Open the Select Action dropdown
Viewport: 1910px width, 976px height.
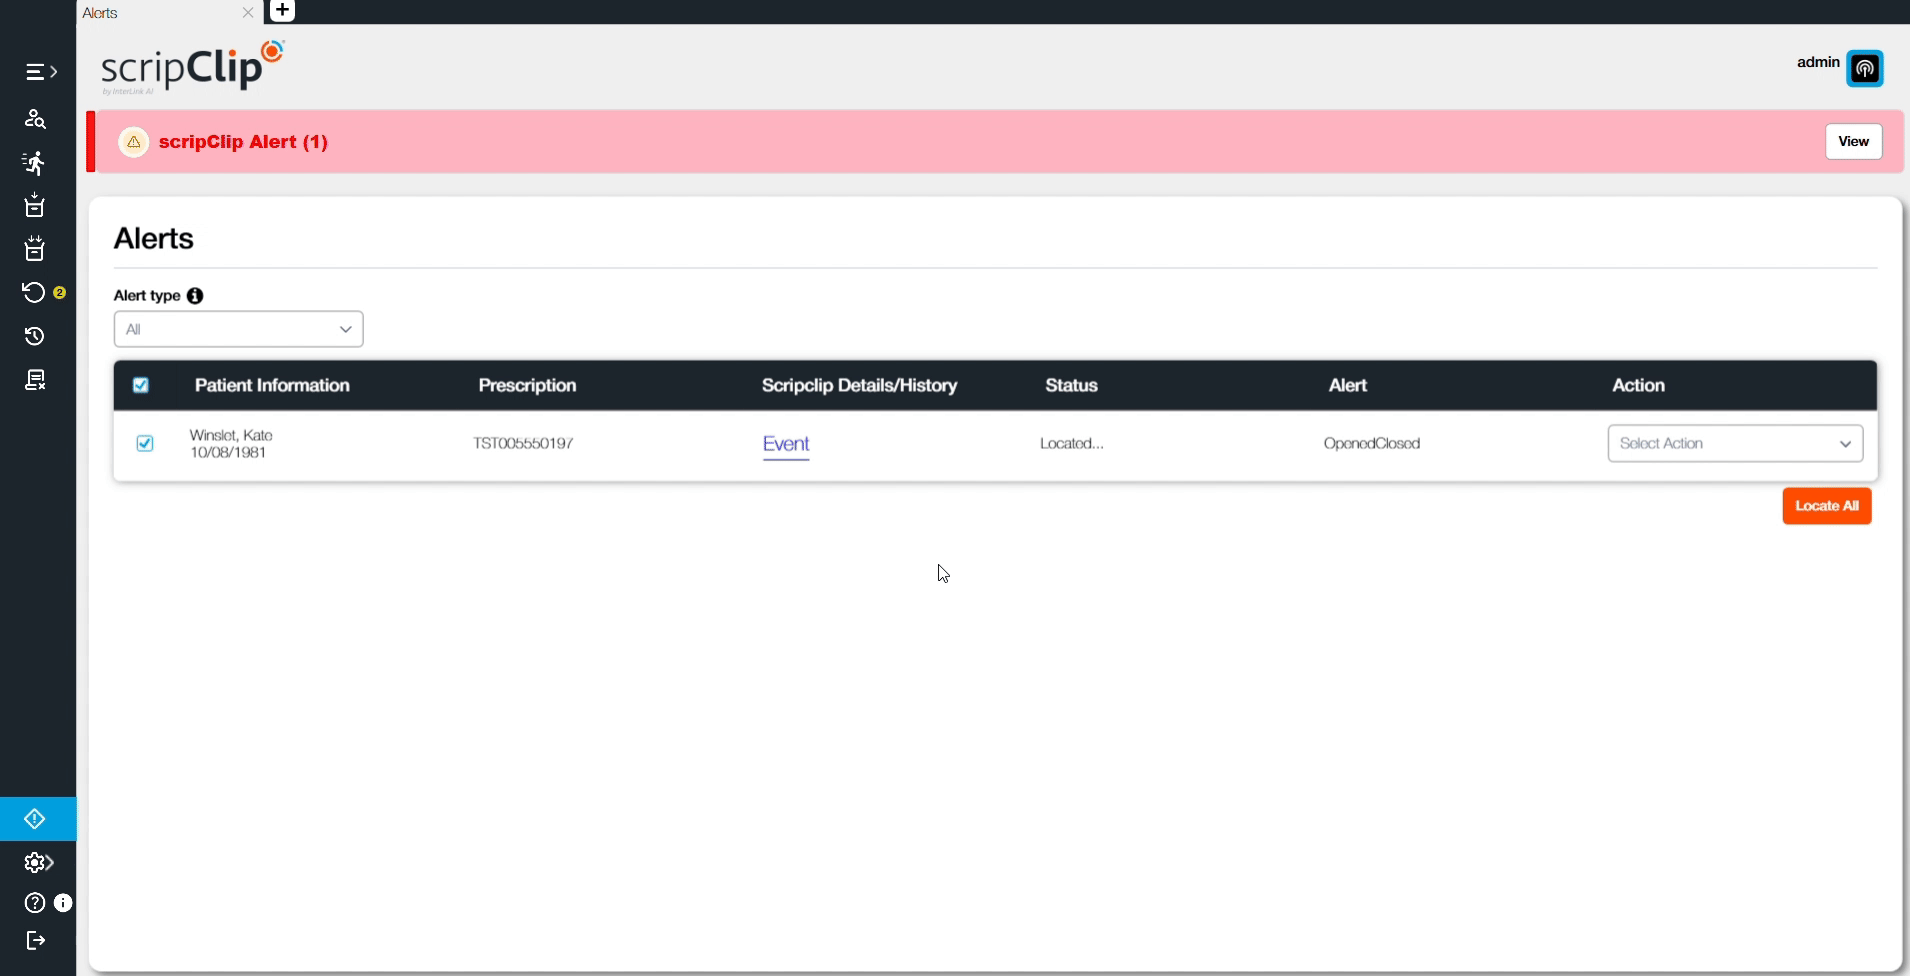[1735, 443]
